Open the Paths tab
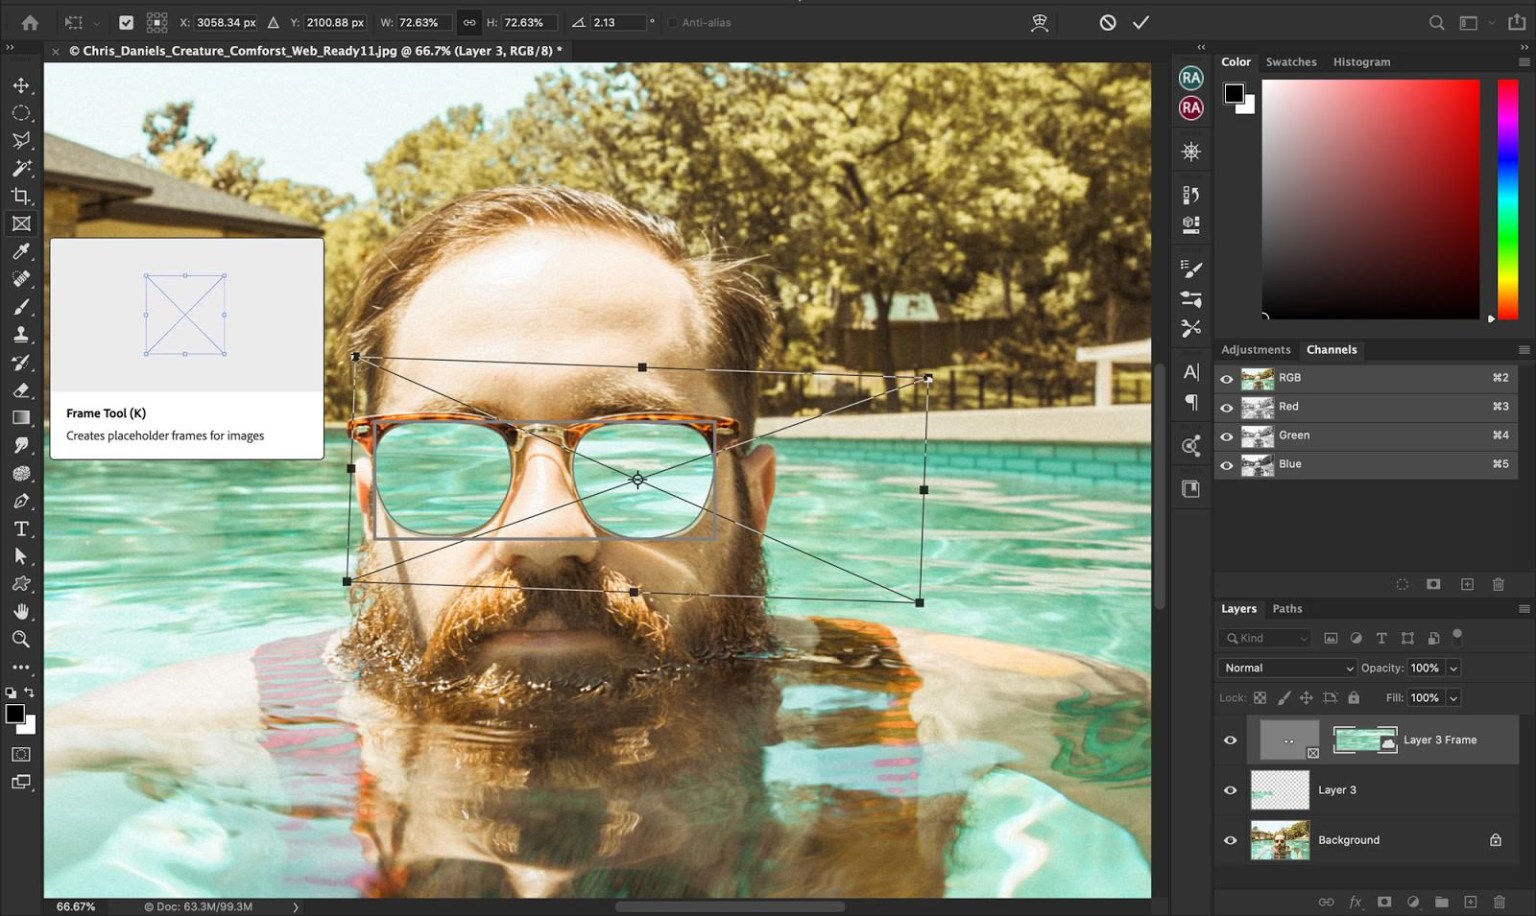Viewport: 1536px width, 916px height. pyautogui.click(x=1287, y=608)
